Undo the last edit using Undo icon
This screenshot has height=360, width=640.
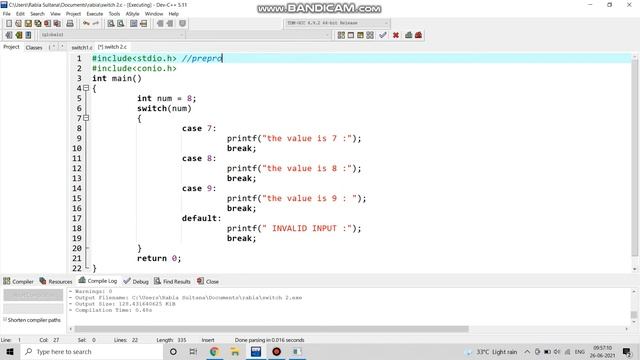click(86, 24)
